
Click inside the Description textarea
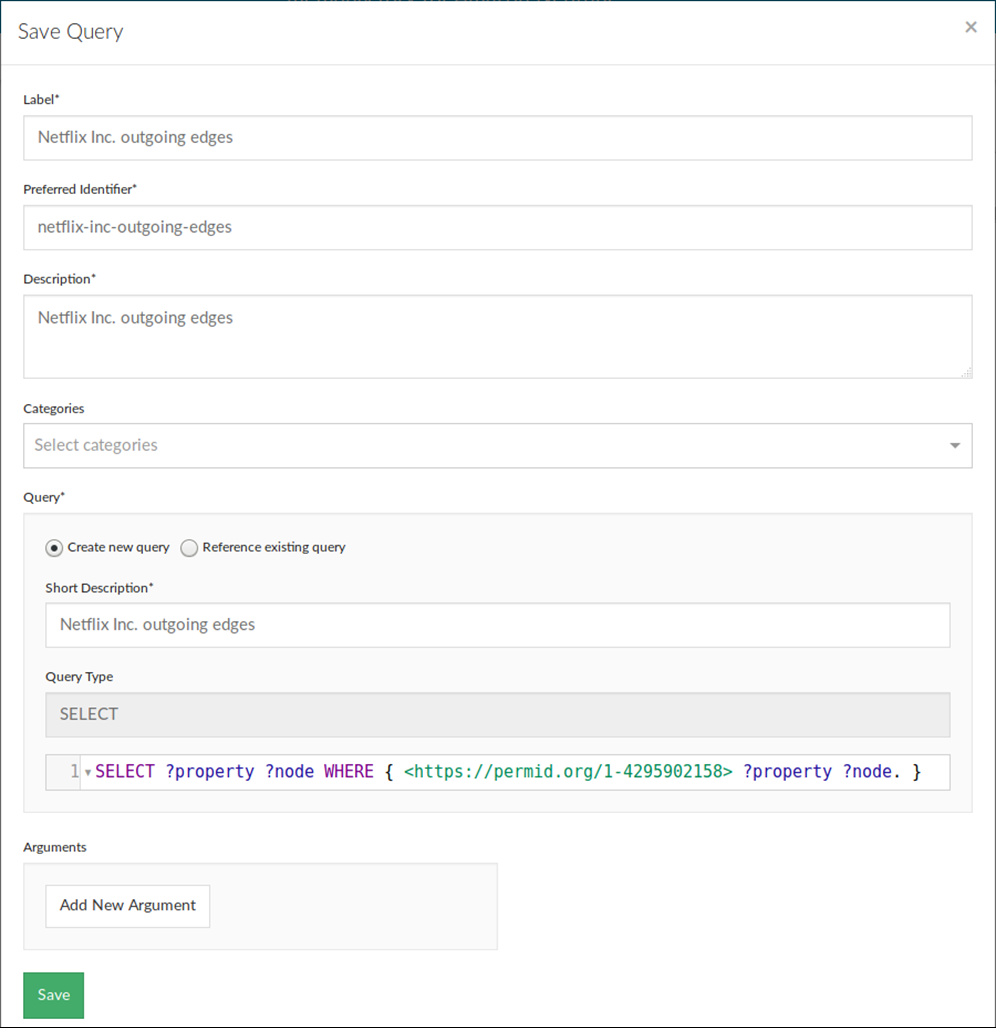498,336
